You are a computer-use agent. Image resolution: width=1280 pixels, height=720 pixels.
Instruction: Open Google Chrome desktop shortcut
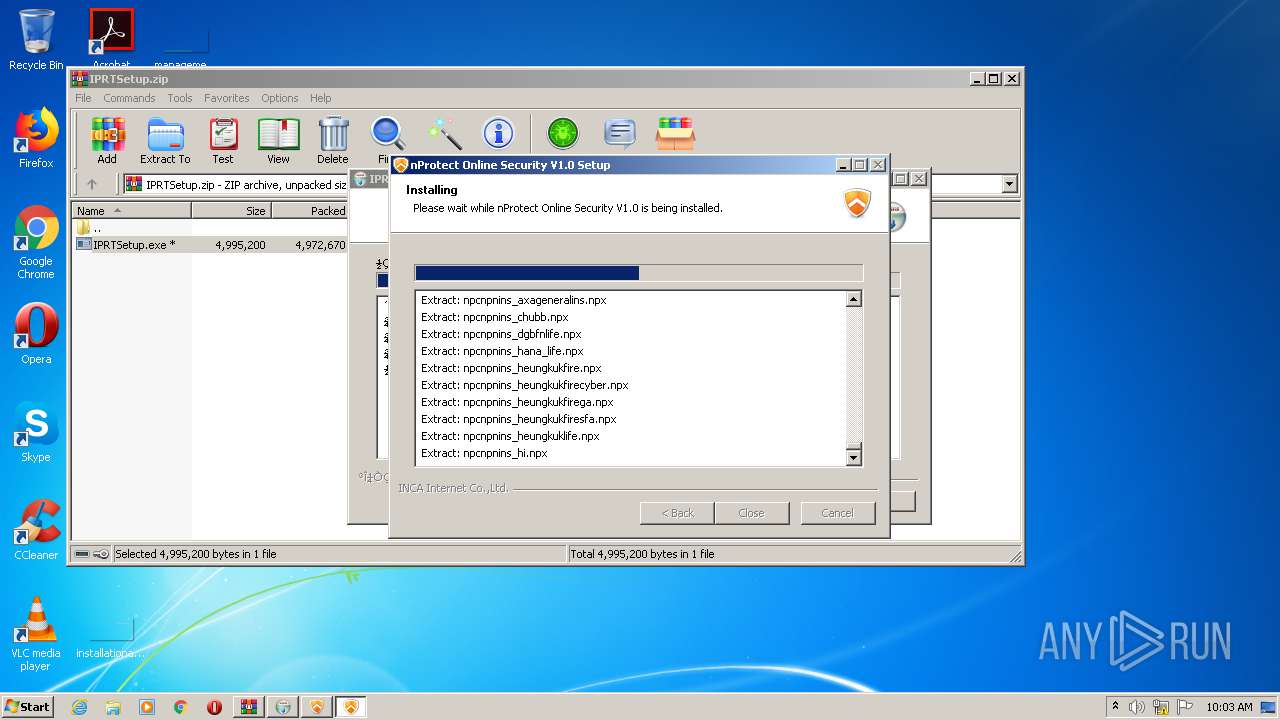point(36,243)
